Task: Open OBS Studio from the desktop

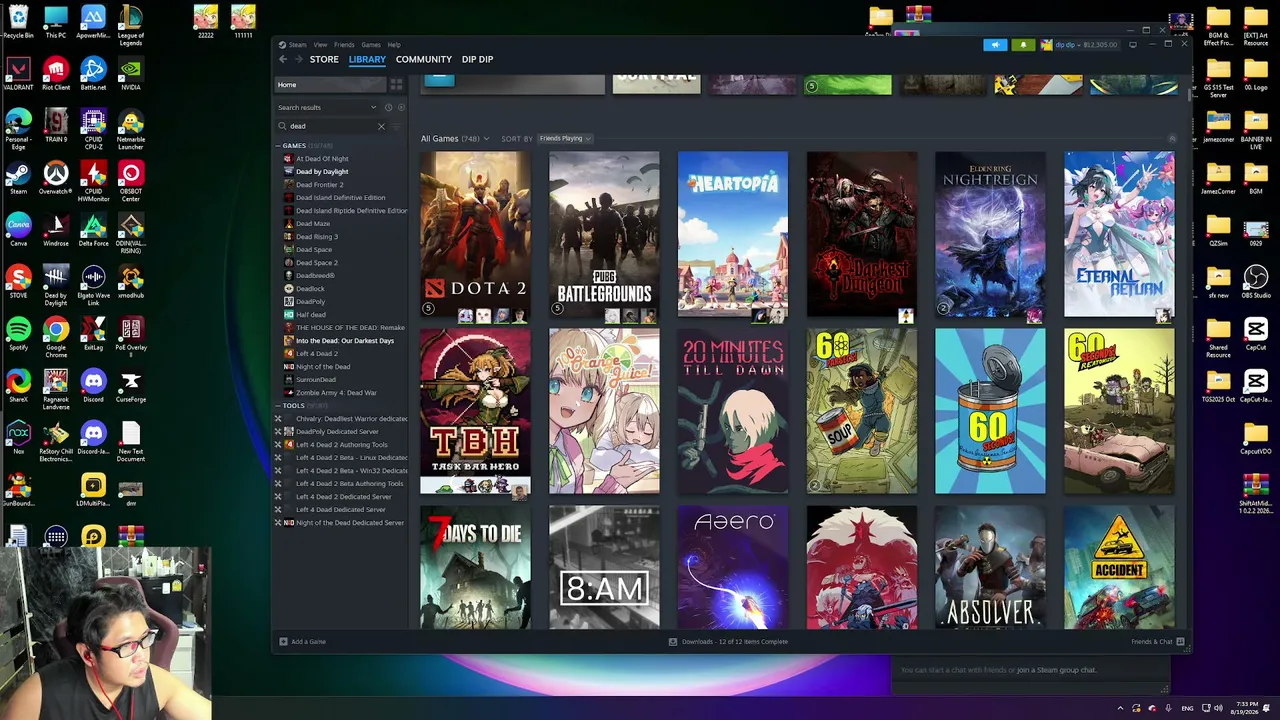Action: coord(1255,281)
